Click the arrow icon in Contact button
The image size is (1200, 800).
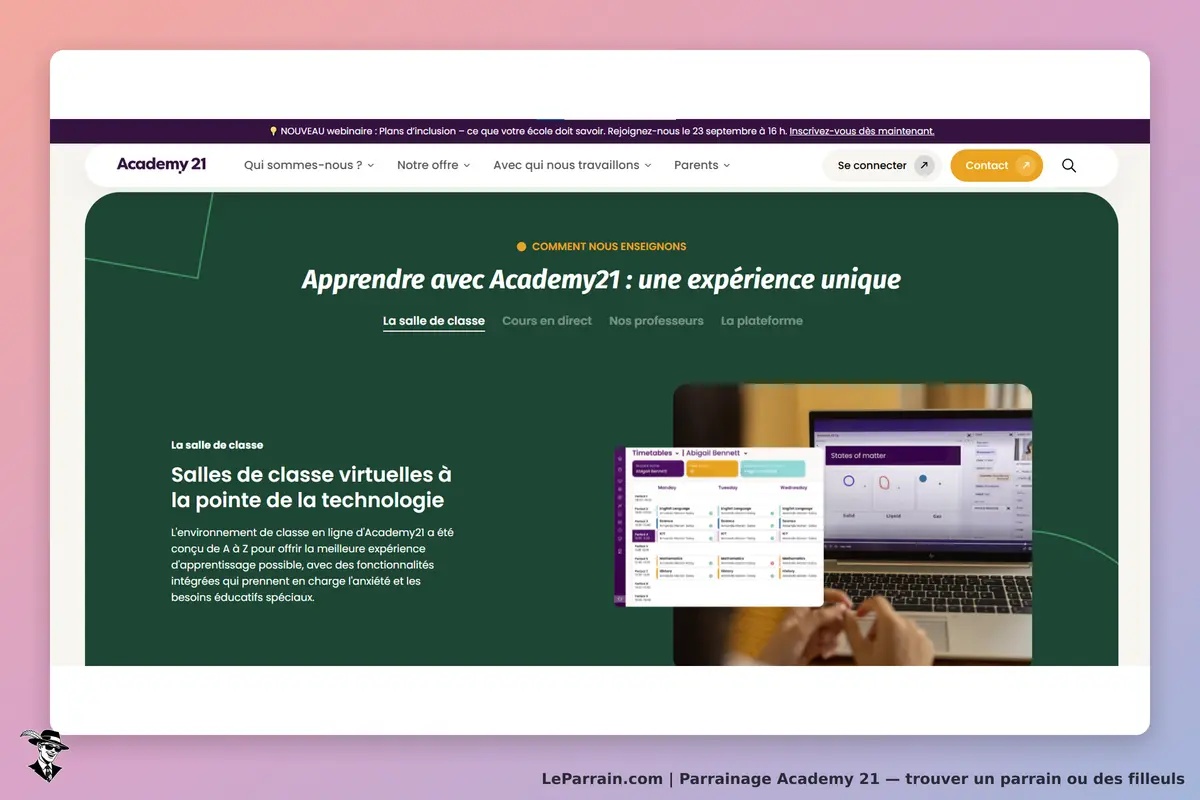[x=1025, y=166]
